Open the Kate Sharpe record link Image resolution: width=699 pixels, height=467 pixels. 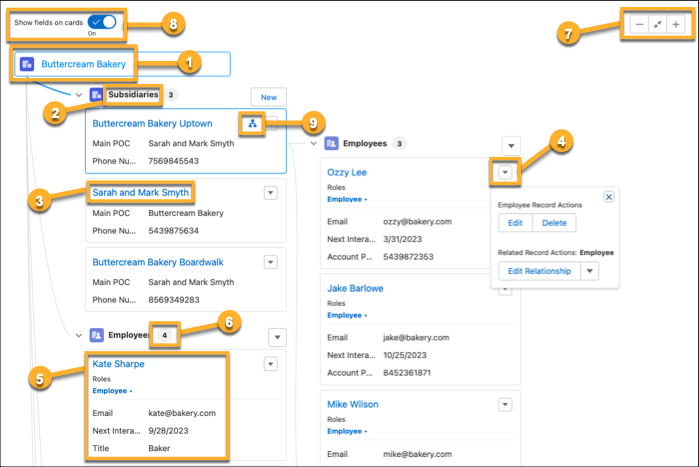118,364
